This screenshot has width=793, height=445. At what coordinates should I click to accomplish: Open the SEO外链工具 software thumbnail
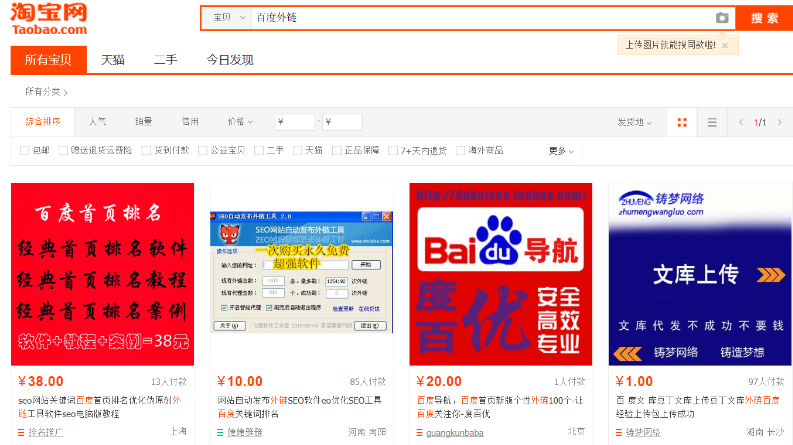click(x=301, y=272)
